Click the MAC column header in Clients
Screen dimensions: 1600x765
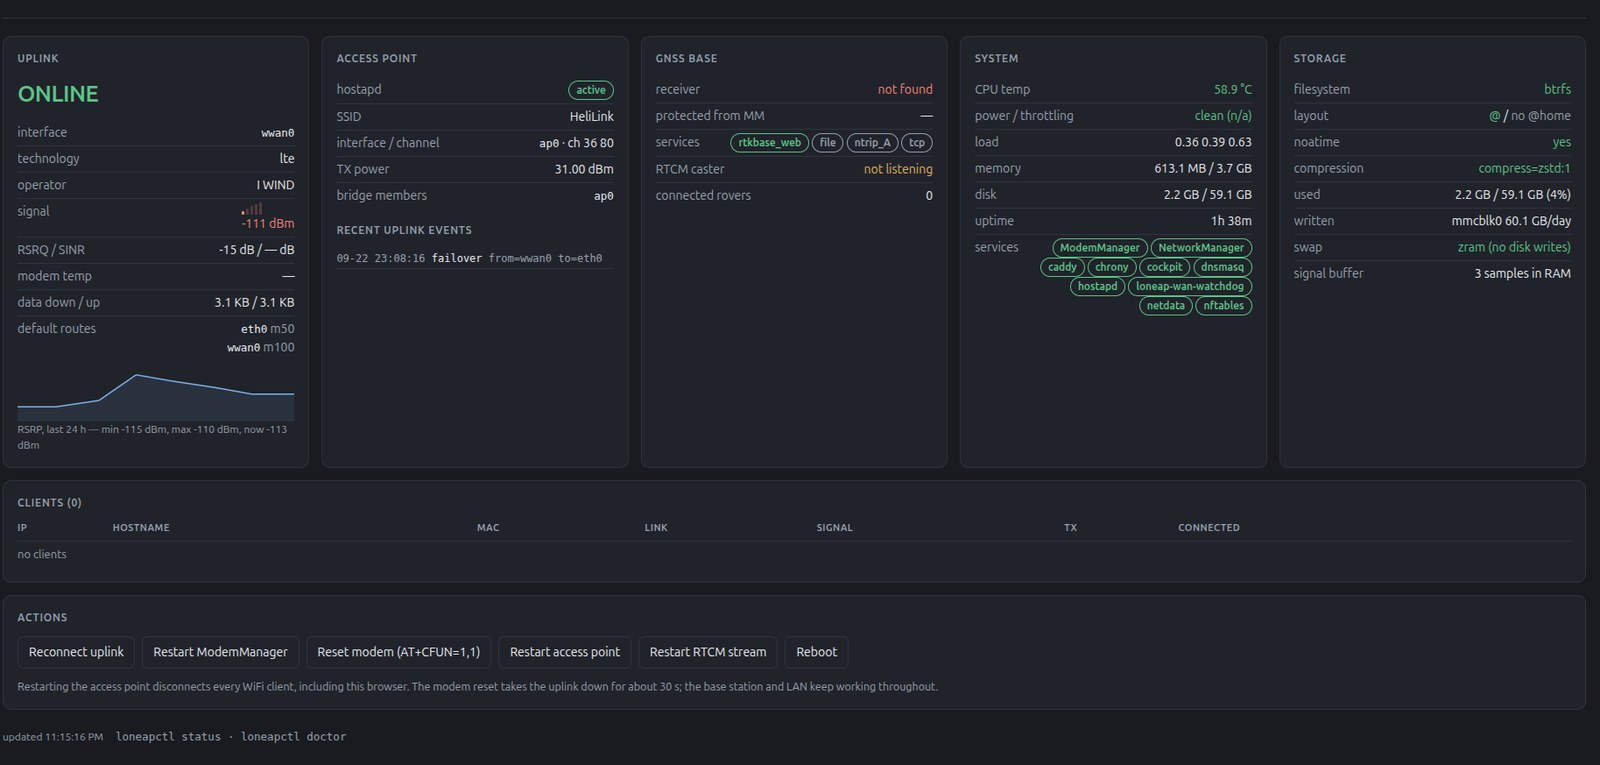(488, 528)
